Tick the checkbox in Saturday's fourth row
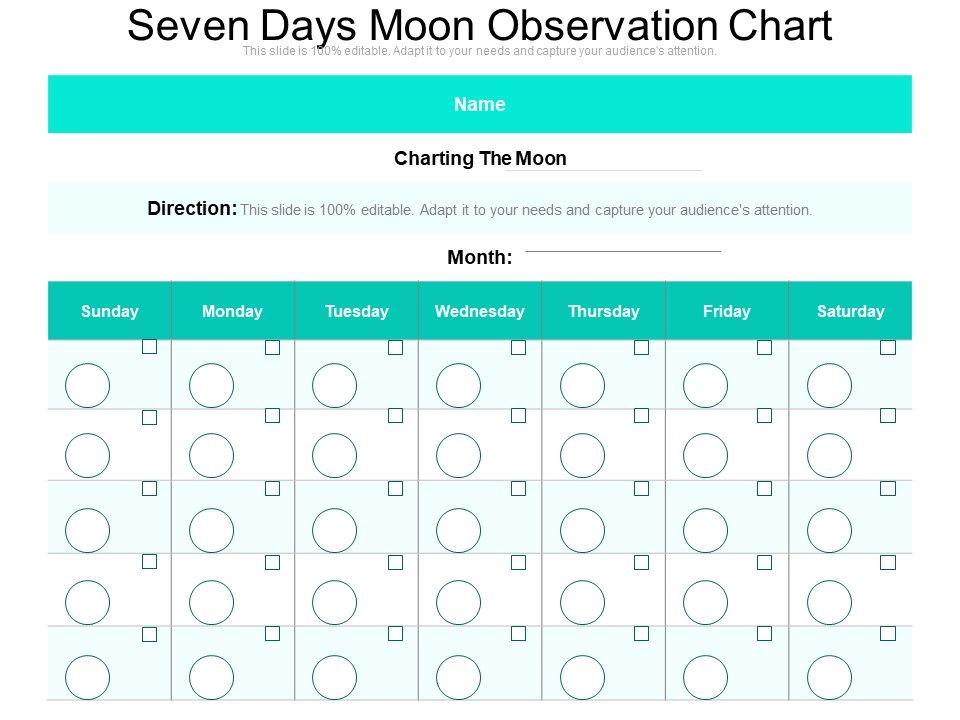The height and width of the screenshot is (720, 960). (x=888, y=563)
